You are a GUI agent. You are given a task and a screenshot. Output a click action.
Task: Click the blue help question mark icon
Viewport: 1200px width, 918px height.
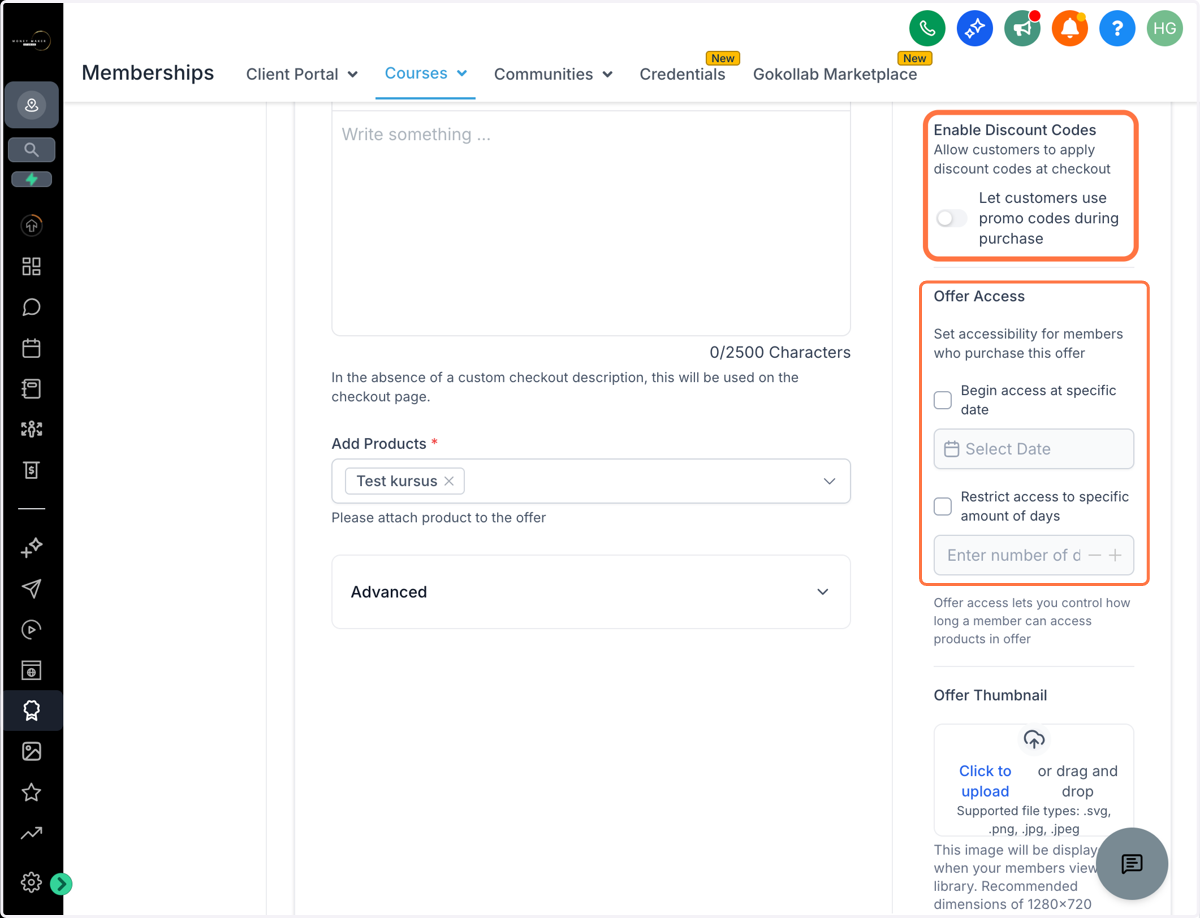1117,28
